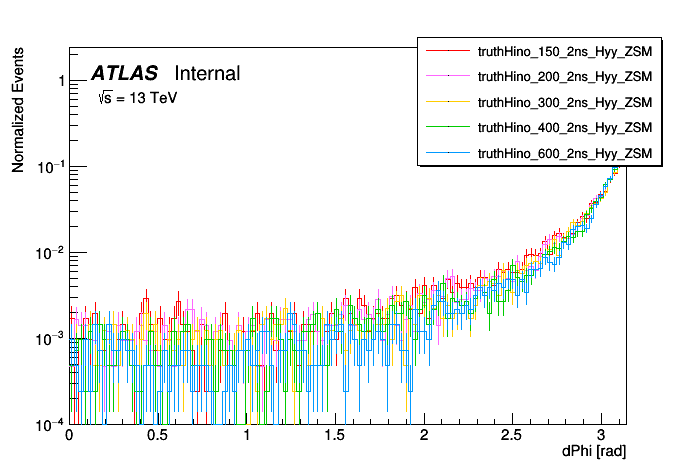Select legend entry truthHino_400_2ns_Hyy_ZSM text
The image size is (696, 472).
[565, 127]
